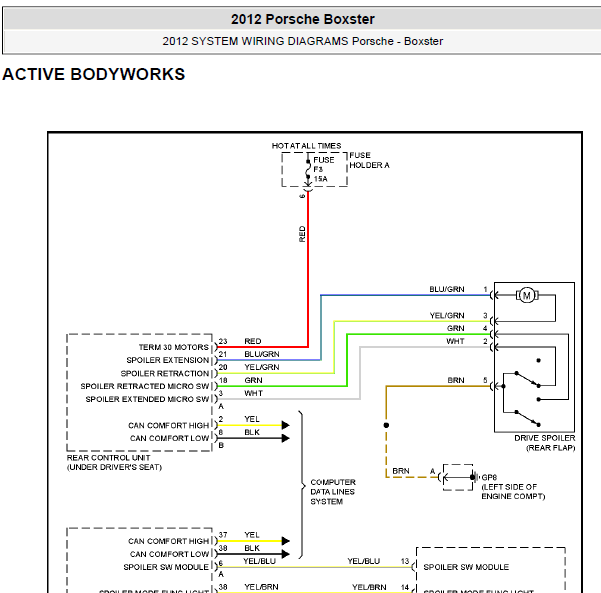The height and width of the screenshot is (593, 601).
Task: Click "SPOILER SW MODULE" label at pin 6
Action: (x=166, y=567)
